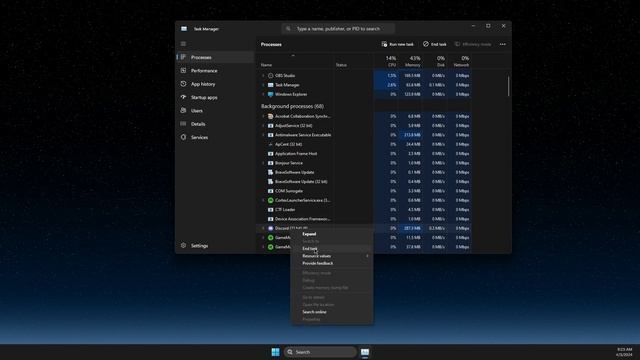Expand the Bonjour Service row
The image size is (640, 360).
tap(263, 163)
